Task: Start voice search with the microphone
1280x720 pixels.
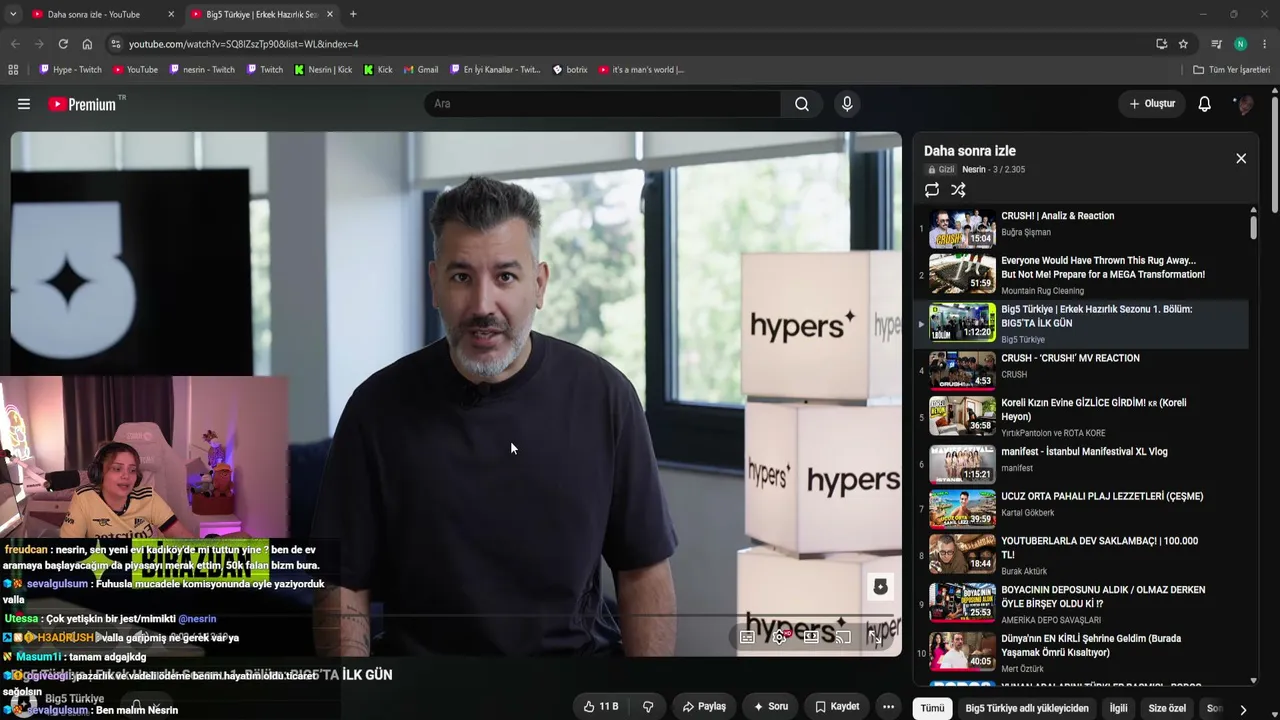Action: pyautogui.click(x=847, y=104)
